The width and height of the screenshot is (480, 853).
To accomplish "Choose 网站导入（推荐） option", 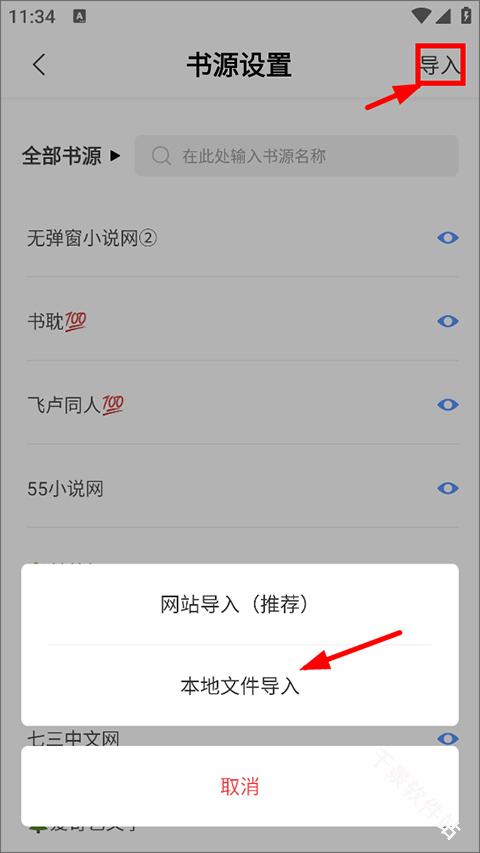I will pyautogui.click(x=240, y=605).
